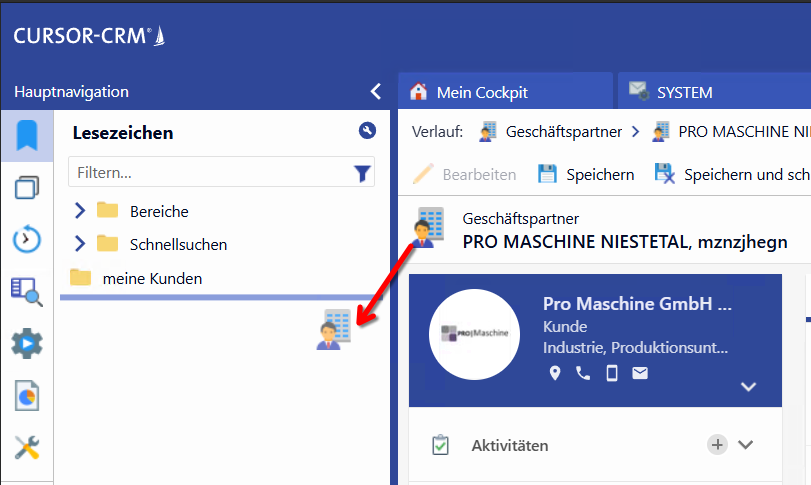Open the history clock sidebar icon
Image resolution: width=811 pixels, height=485 pixels.
click(26, 240)
